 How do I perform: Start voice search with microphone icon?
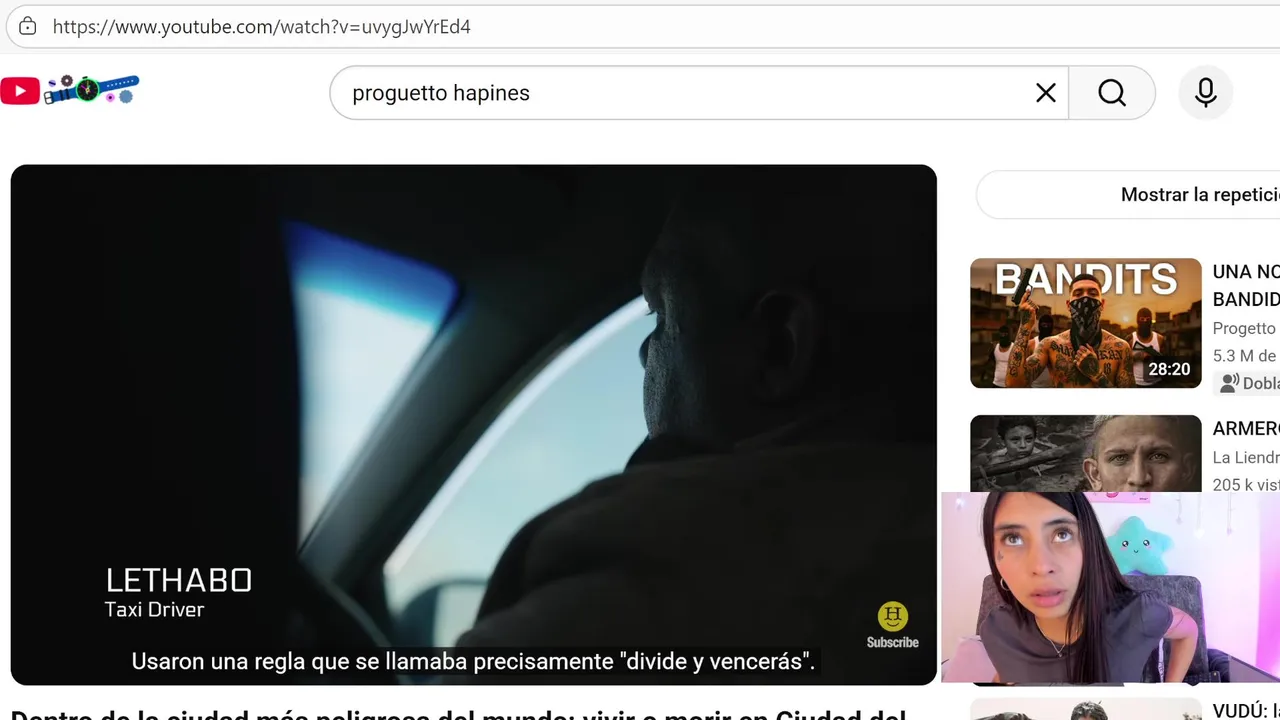[1206, 93]
